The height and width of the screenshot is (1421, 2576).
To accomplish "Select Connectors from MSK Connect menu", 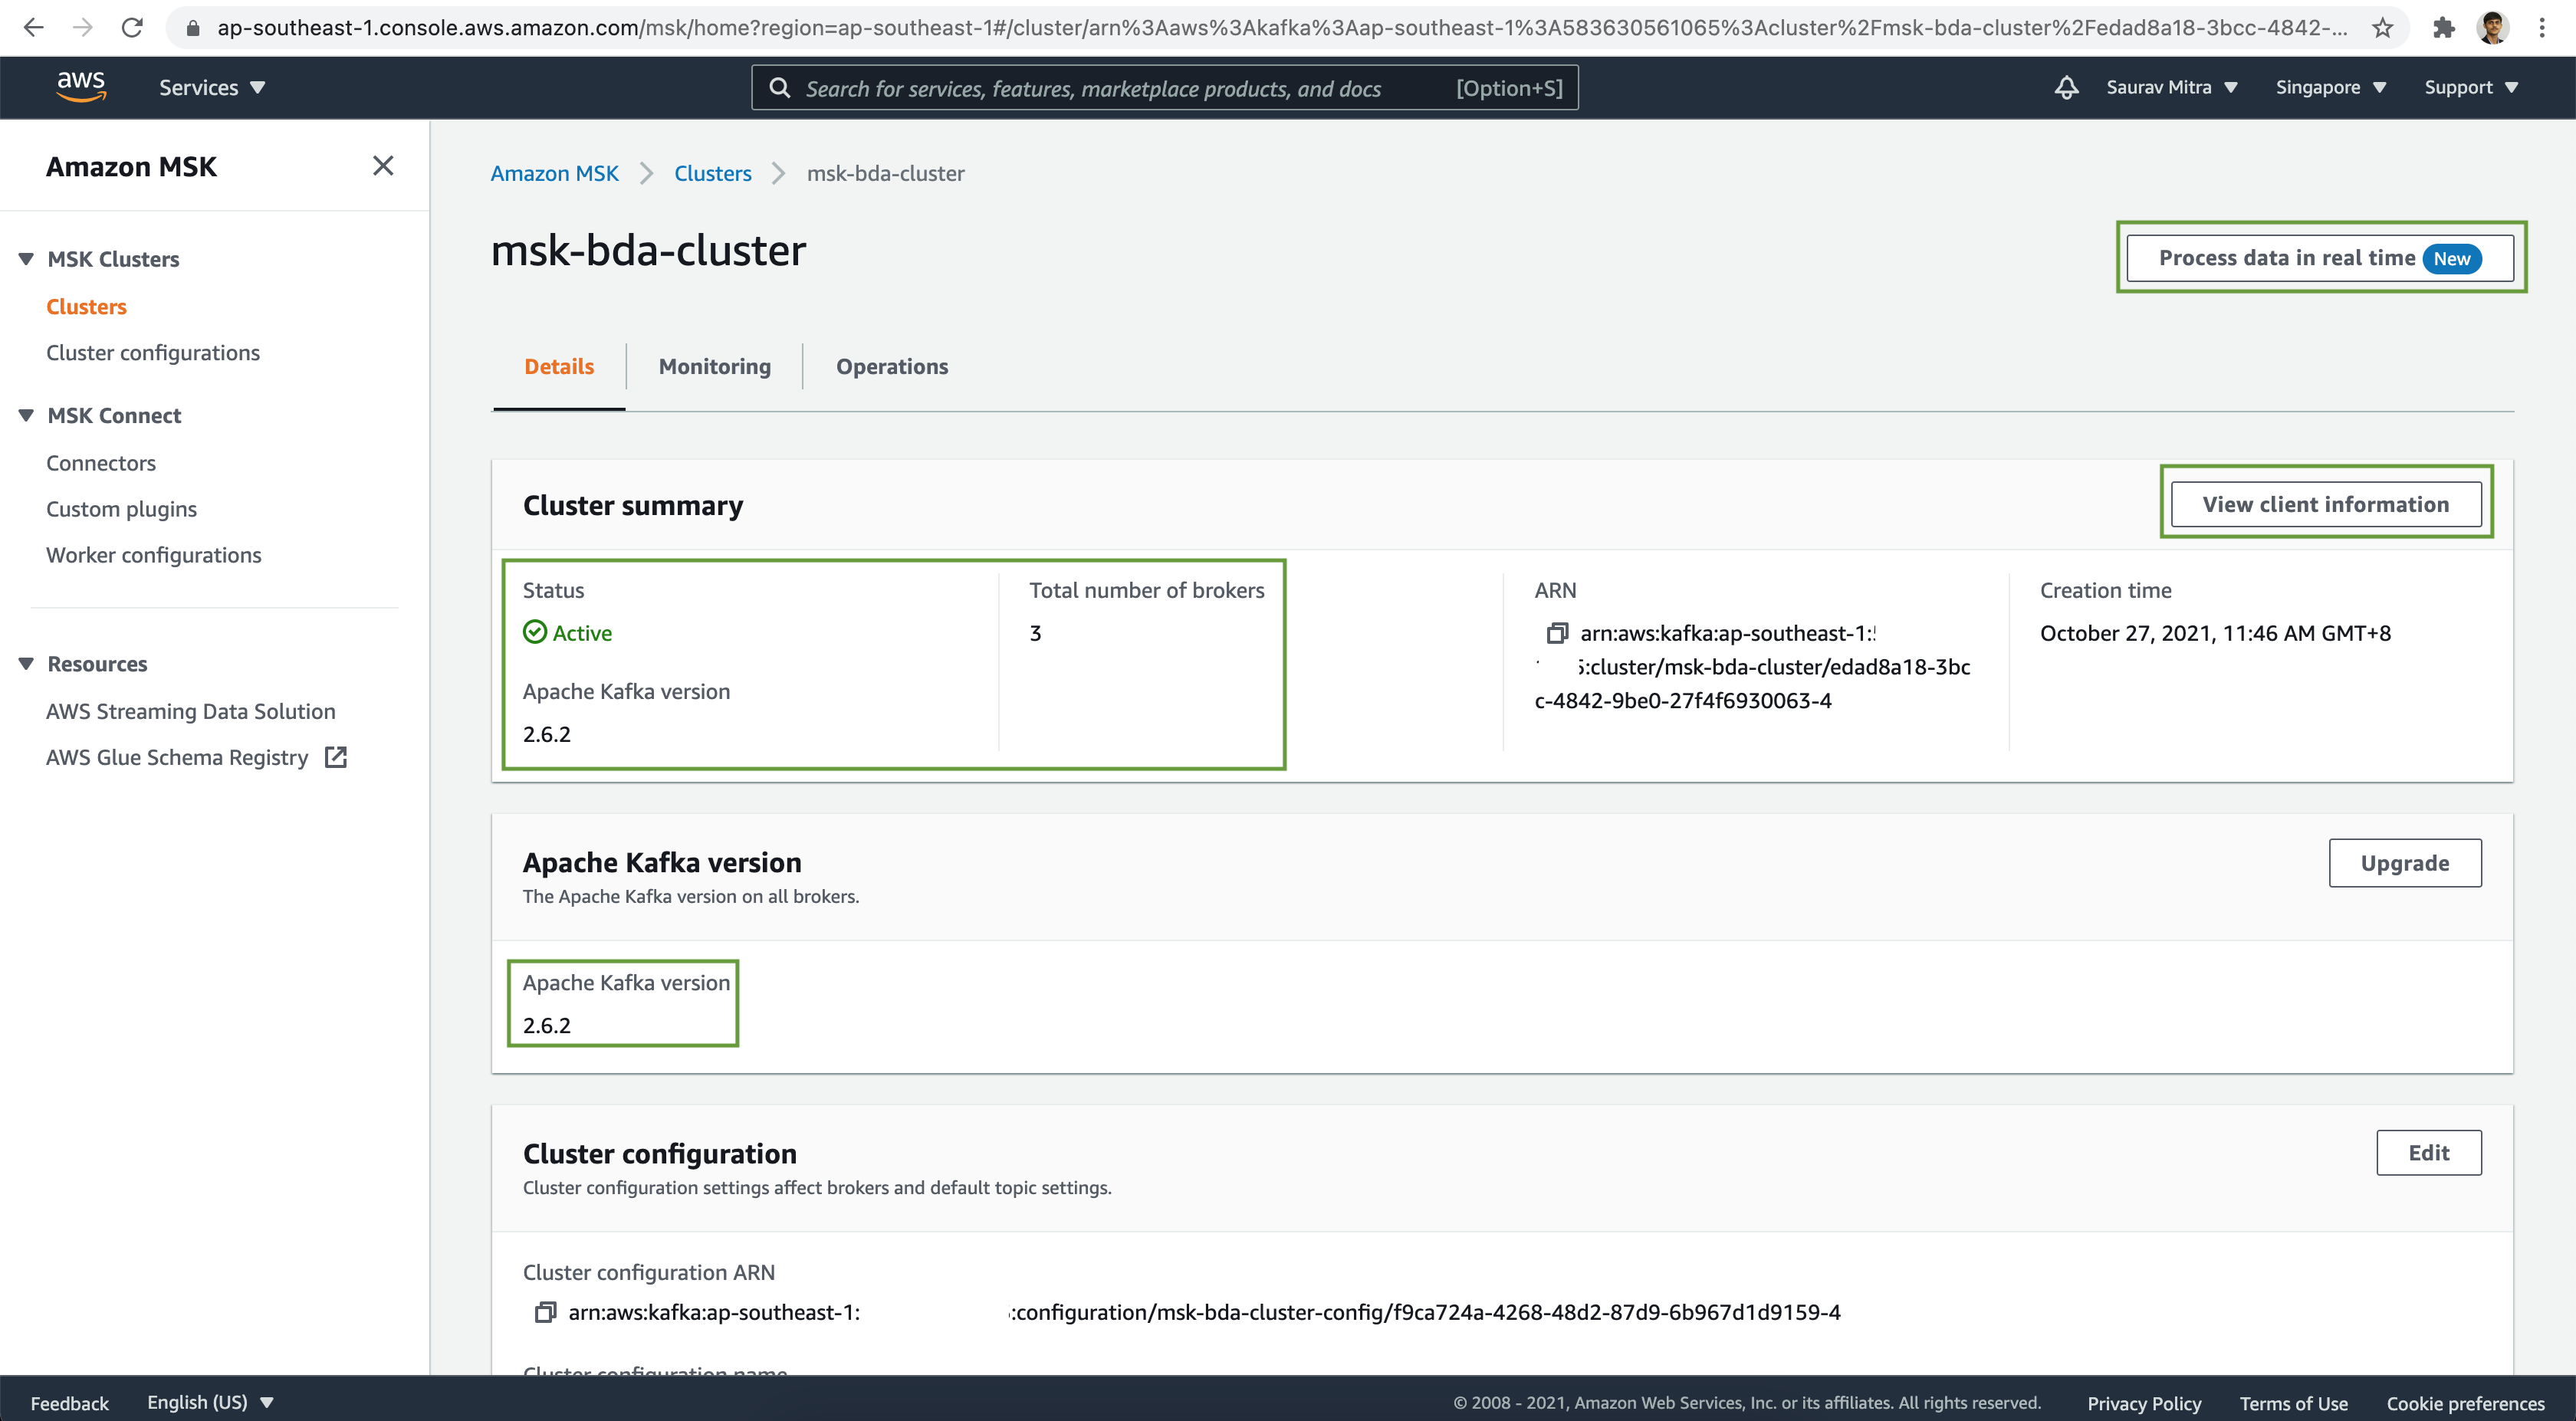I will pos(101,462).
